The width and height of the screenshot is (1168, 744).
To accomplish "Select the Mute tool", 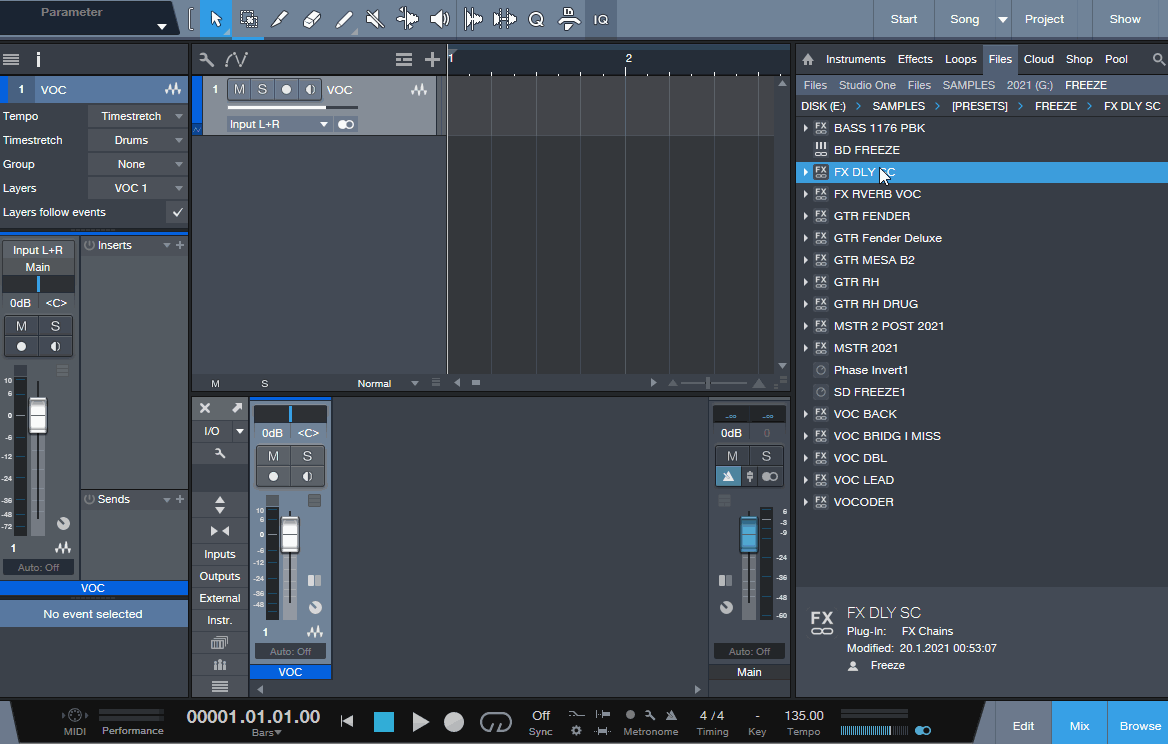I will tap(375, 19).
